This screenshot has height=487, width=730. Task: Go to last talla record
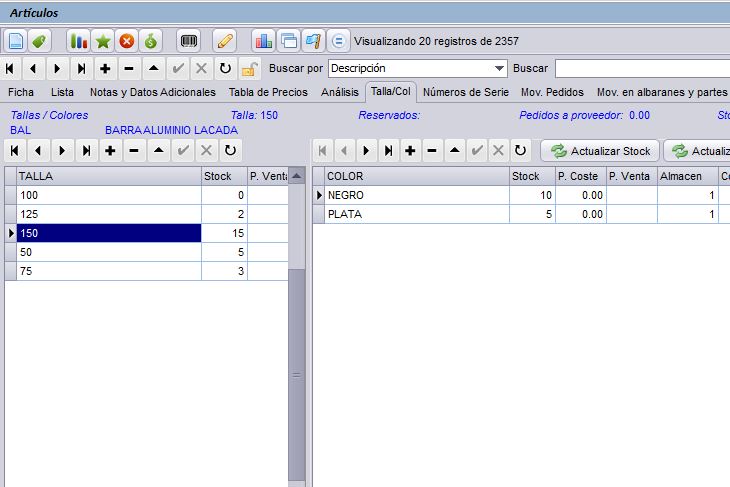click(x=87, y=150)
